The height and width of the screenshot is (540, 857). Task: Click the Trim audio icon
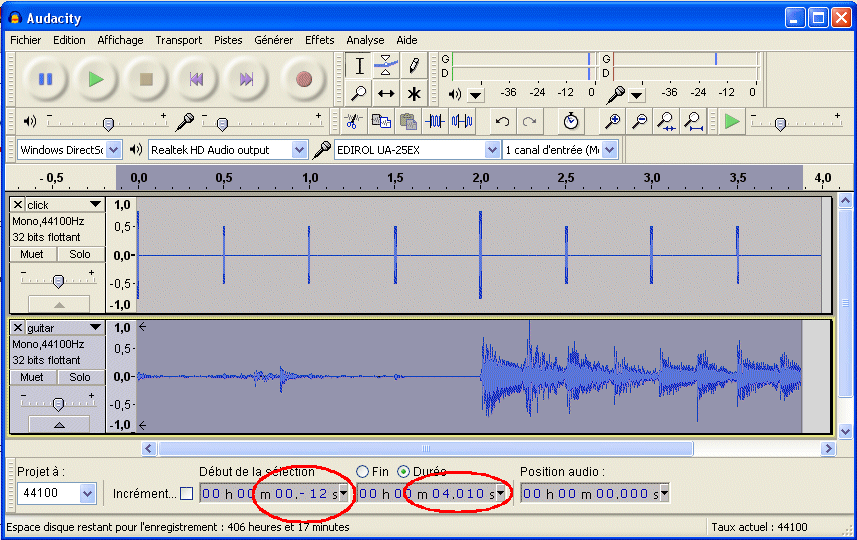click(435, 121)
